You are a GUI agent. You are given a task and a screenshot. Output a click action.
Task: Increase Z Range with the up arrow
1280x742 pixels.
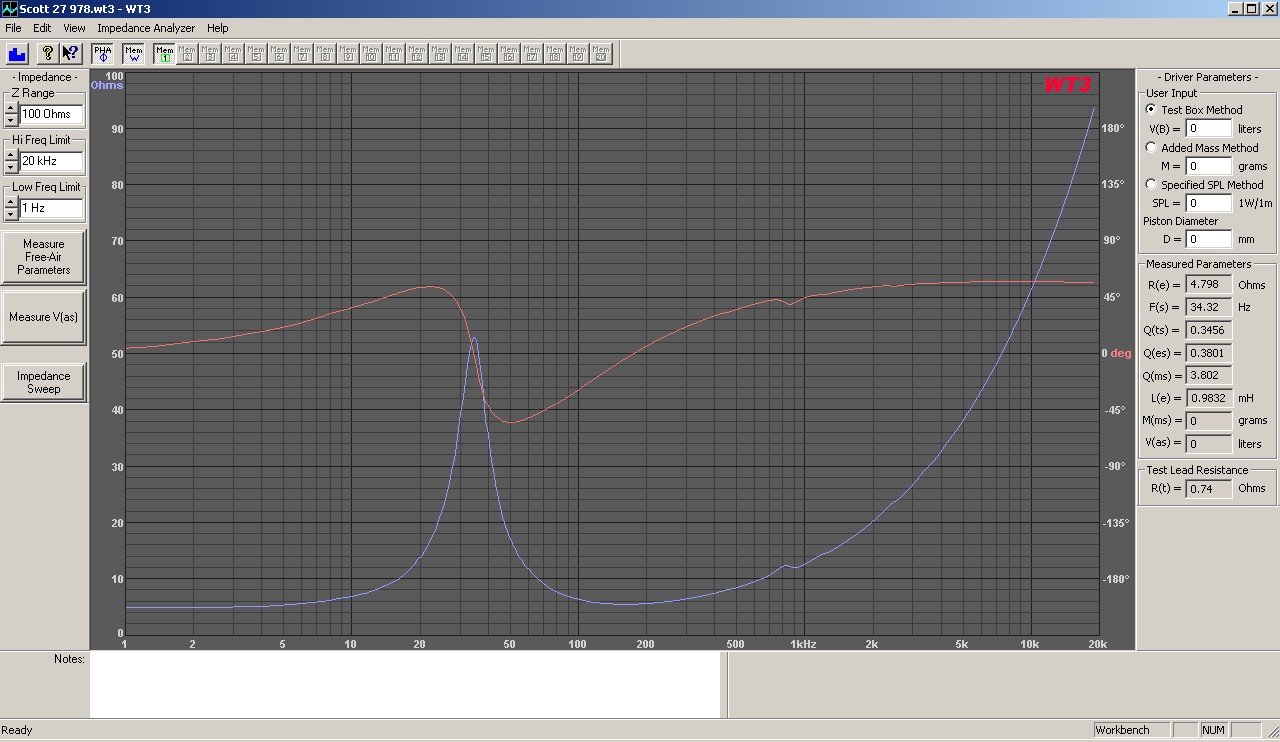[11, 108]
